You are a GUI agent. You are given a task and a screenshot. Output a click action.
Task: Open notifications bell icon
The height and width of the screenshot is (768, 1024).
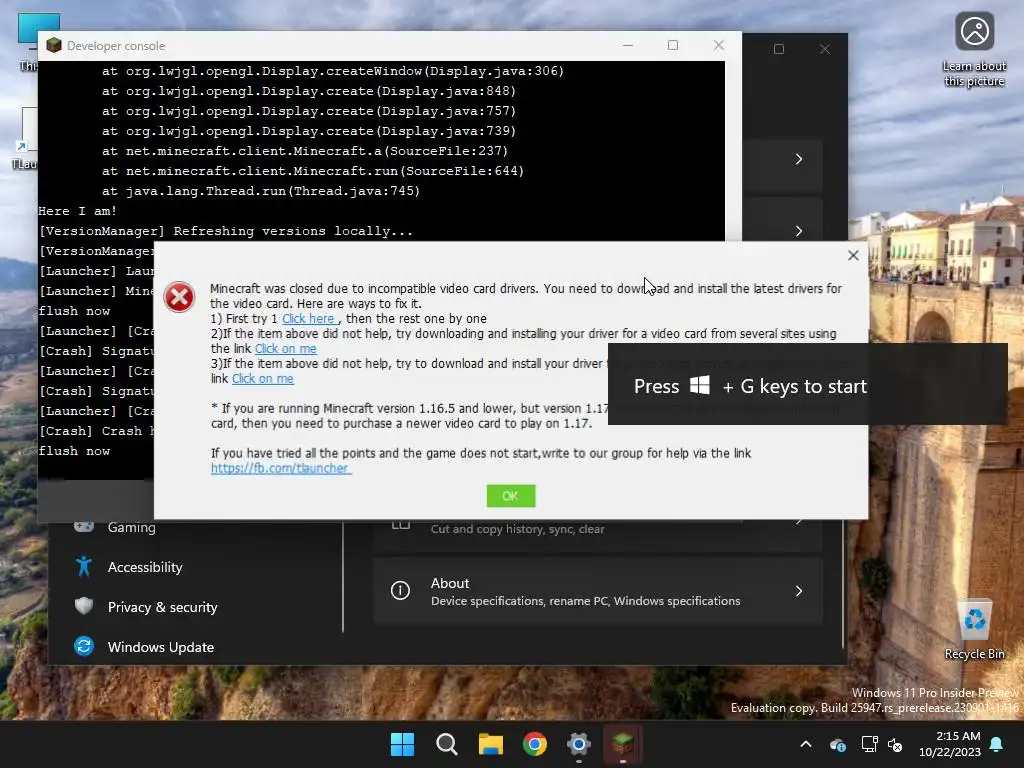997,744
